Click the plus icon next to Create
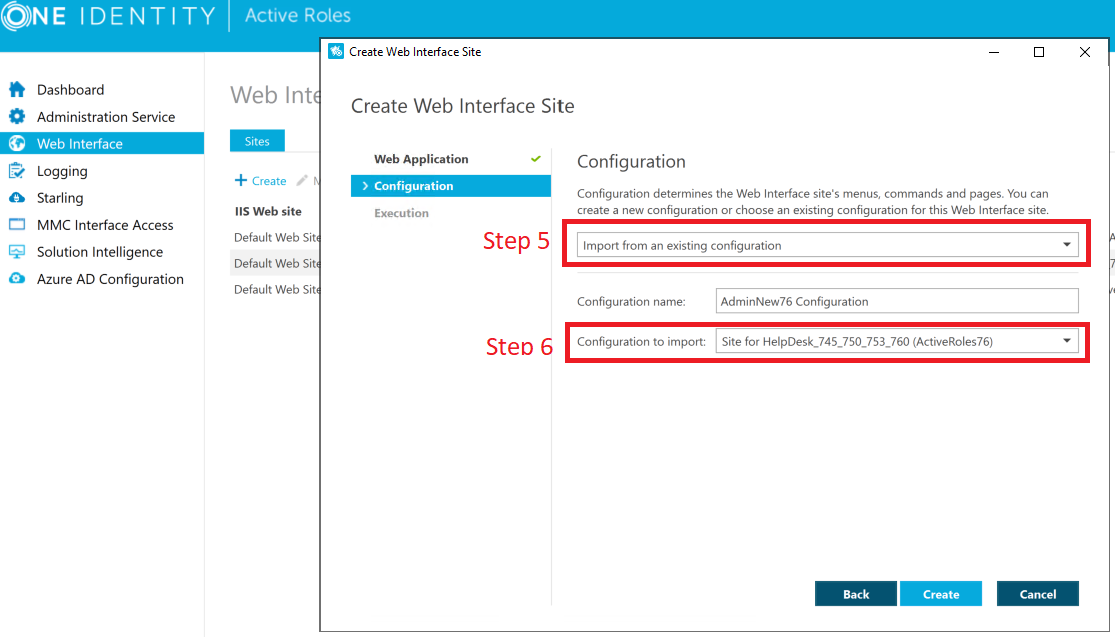Screen dimensions: 1115x637 pos(241,181)
